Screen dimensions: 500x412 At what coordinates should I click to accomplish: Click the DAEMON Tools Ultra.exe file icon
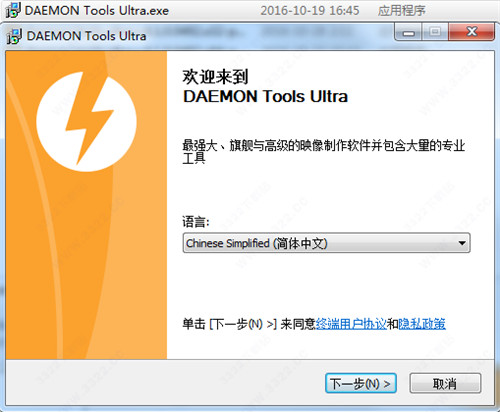(x=13, y=10)
